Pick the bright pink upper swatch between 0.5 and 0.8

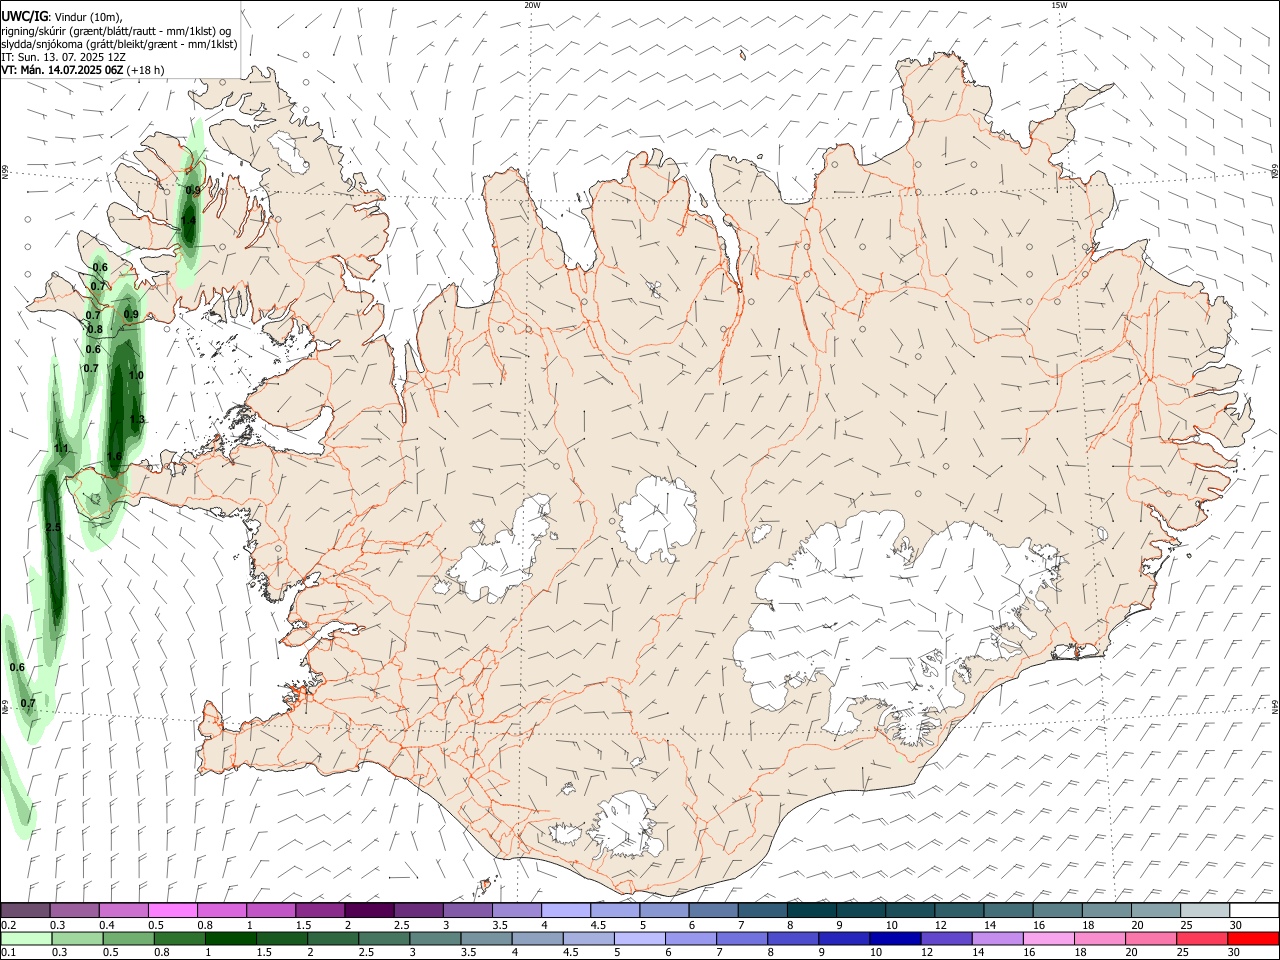pyautogui.click(x=172, y=910)
